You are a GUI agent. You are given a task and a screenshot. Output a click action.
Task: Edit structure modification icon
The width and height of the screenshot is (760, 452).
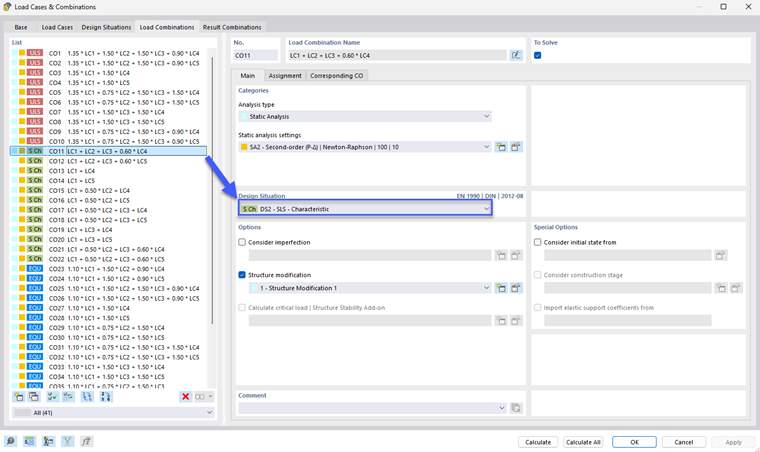tap(516, 288)
